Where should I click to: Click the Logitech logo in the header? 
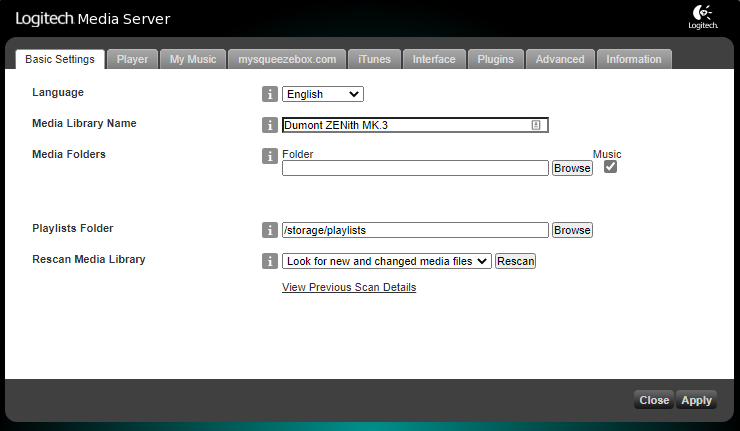[x=703, y=17]
